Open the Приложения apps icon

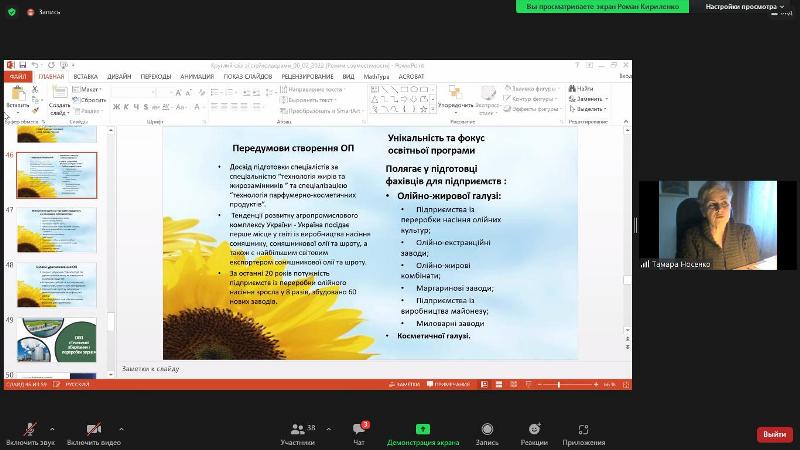pyautogui.click(x=583, y=428)
